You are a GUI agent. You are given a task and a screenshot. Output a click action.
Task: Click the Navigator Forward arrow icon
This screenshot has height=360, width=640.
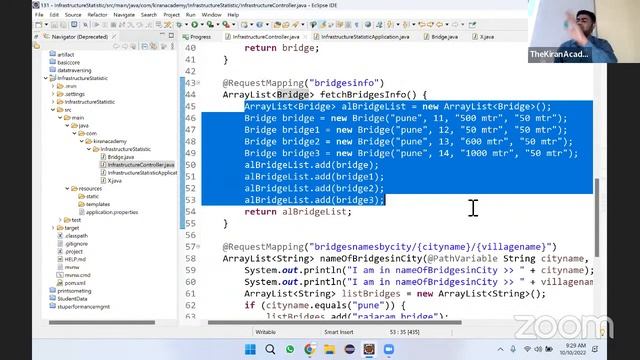coord(125,47)
